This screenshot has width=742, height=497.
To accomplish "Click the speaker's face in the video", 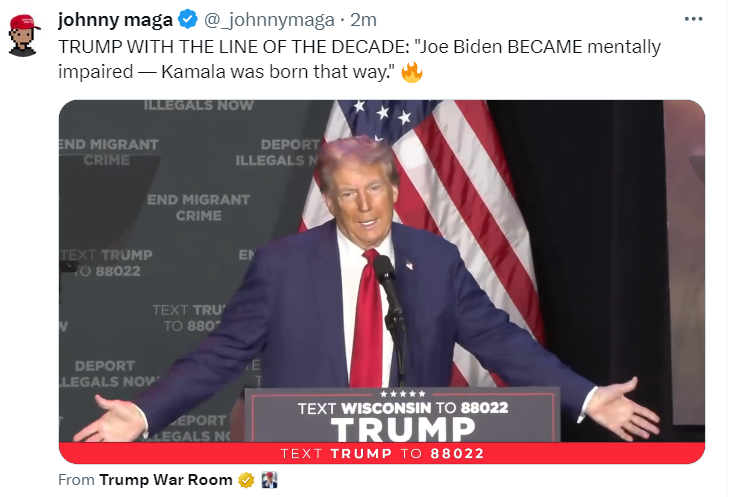I will tap(362, 199).
